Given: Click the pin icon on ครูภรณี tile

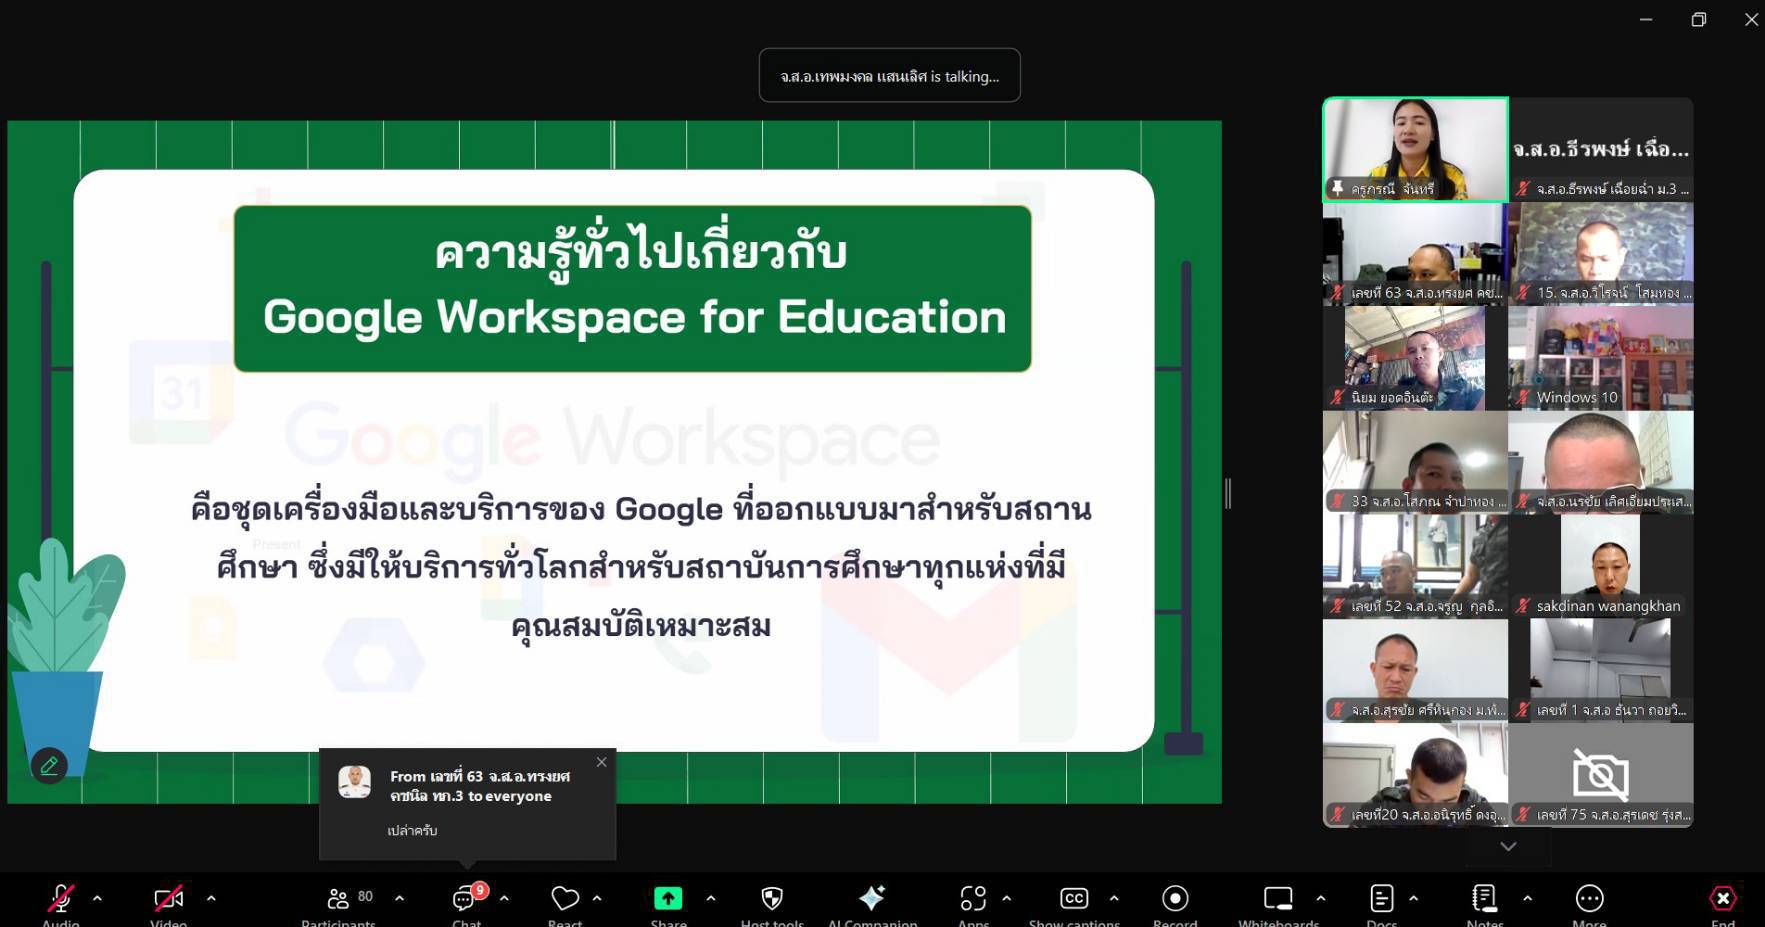Looking at the screenshot, I should pyautogui.click(x=1337, y=188).
